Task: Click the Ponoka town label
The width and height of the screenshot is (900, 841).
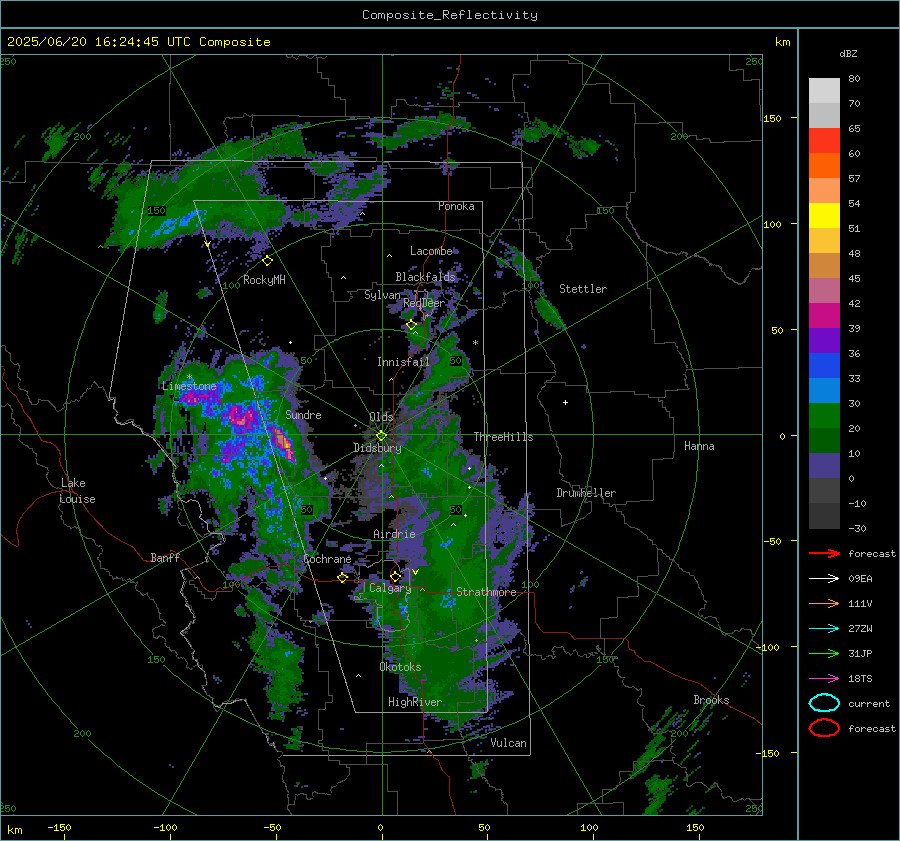Action: coord(456,206)
